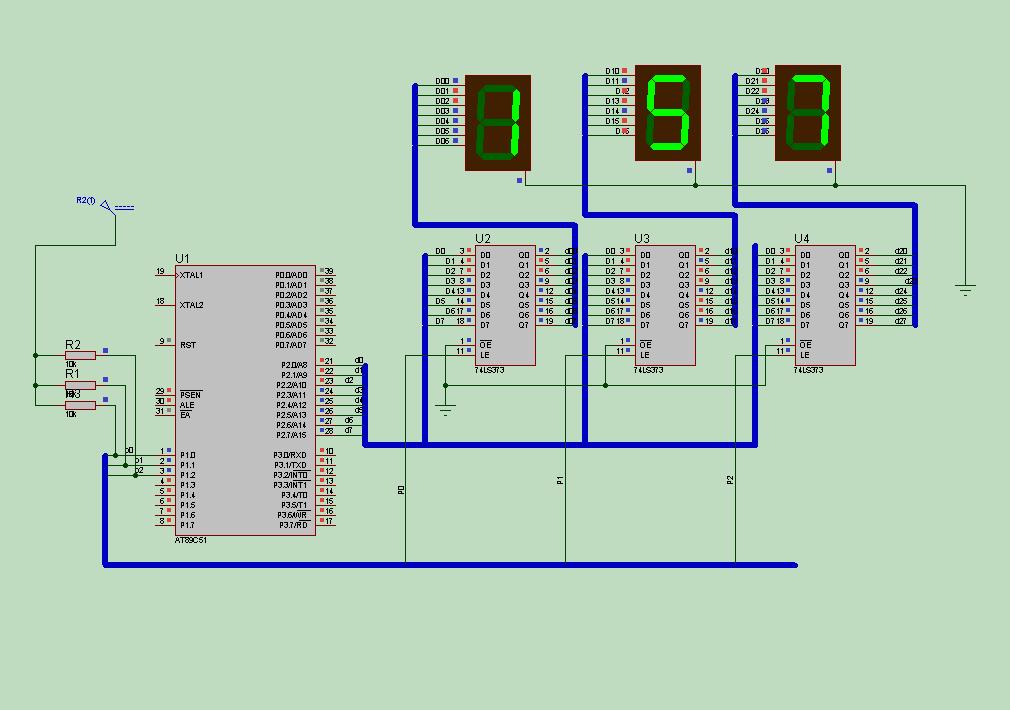Click the P0.7/AD7 pin label
Image resolution: width=1010 pixels, height=710 pixels.
[292, 345]
